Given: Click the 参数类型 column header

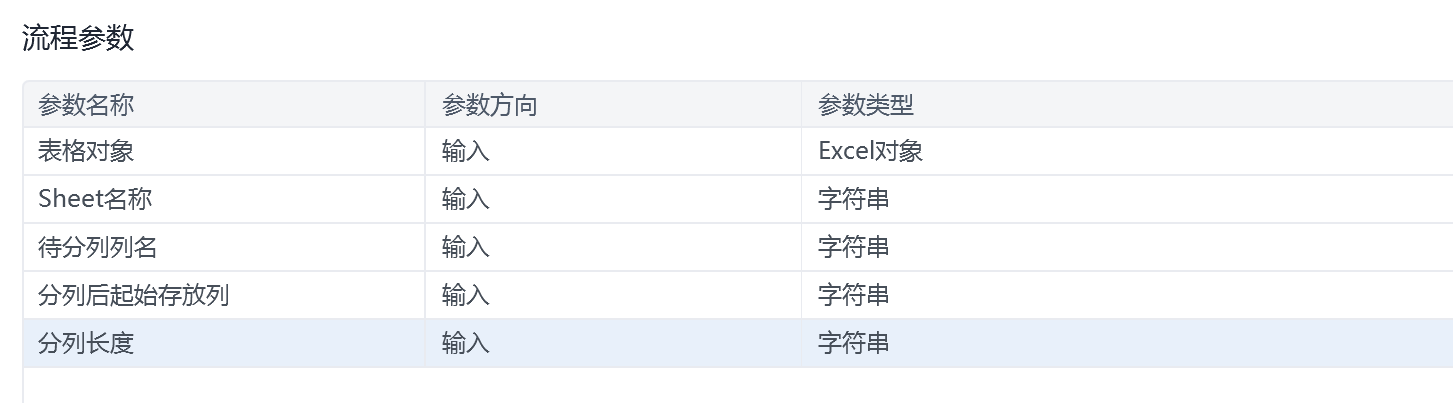Looking at the screenshot, I should point(865,105).
